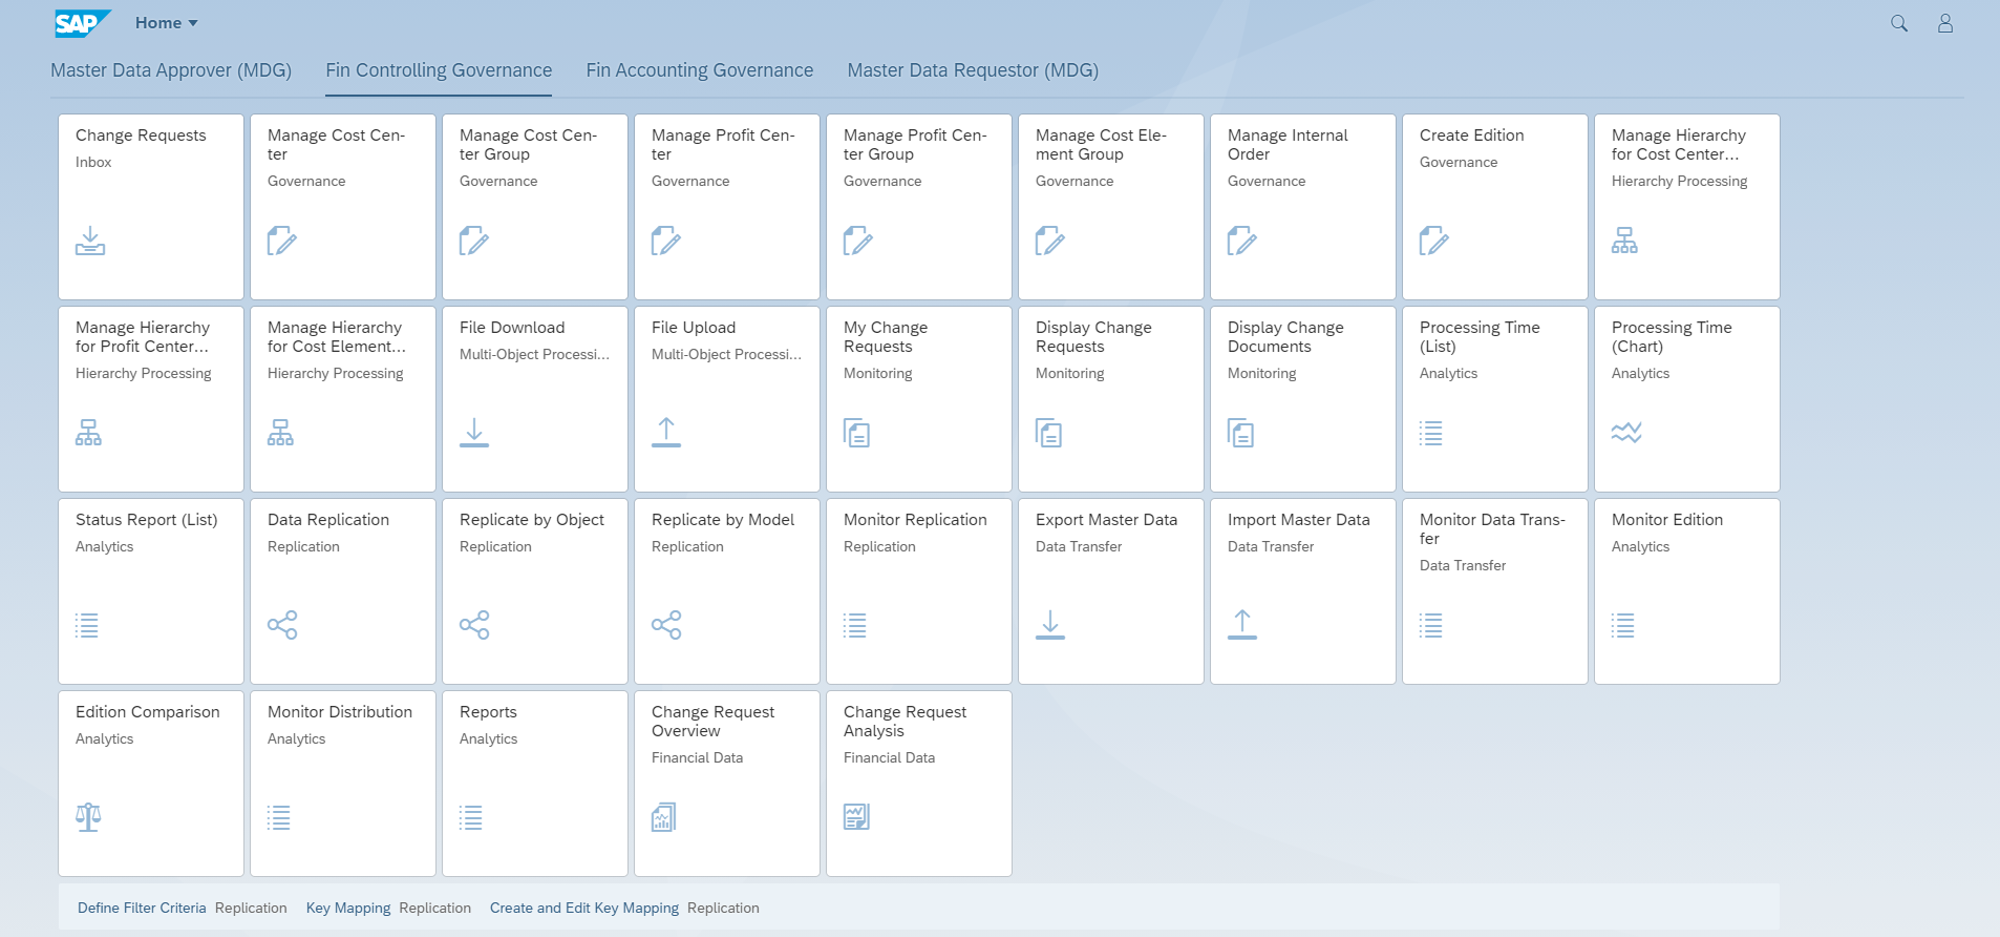Open the user profile icon
This screenshot has height=937, width=2000.
(x=1945, y=22)
